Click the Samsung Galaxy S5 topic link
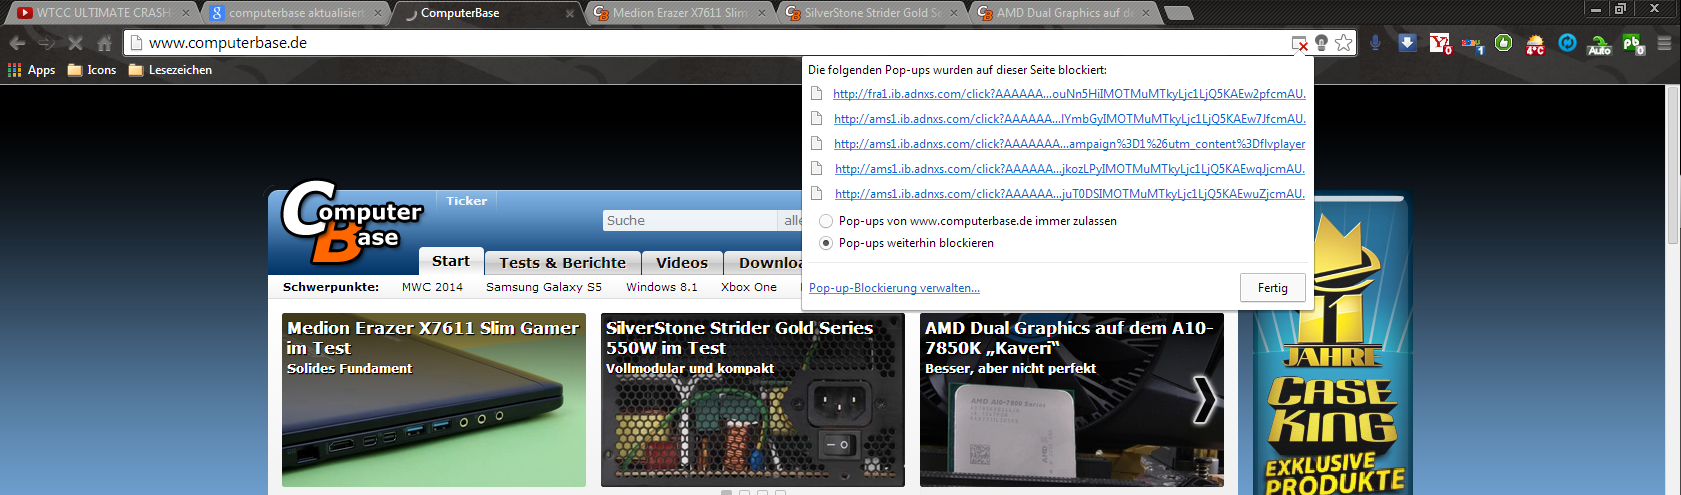 [544, 287]
